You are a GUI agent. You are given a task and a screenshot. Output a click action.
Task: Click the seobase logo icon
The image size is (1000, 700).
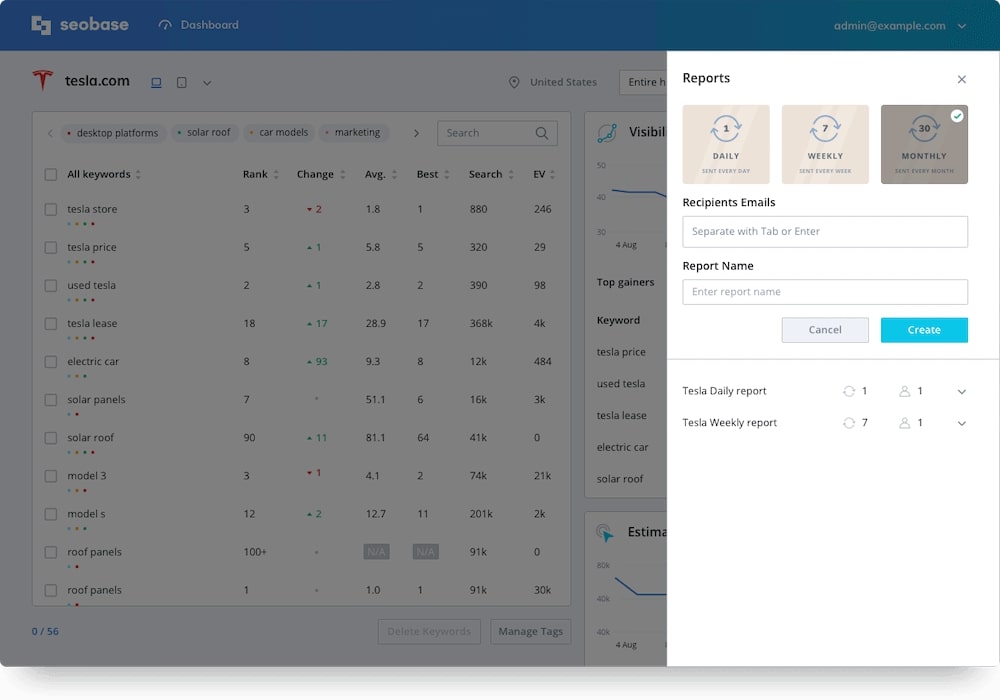(41, 25)
